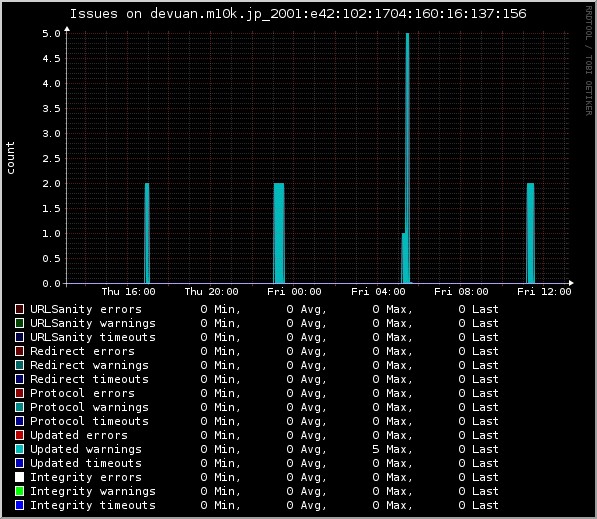Click the Fri 08:00 time axis label

(x=461, y=292)
